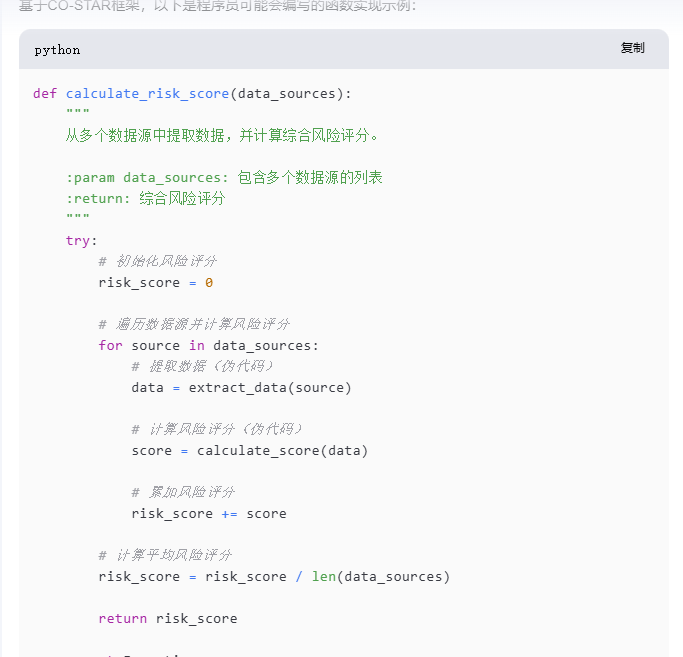Click comment 遍历数据源并计算风险评分
Image resolution: width=683 pixels, height=657 pixels.
coord(194,324)
